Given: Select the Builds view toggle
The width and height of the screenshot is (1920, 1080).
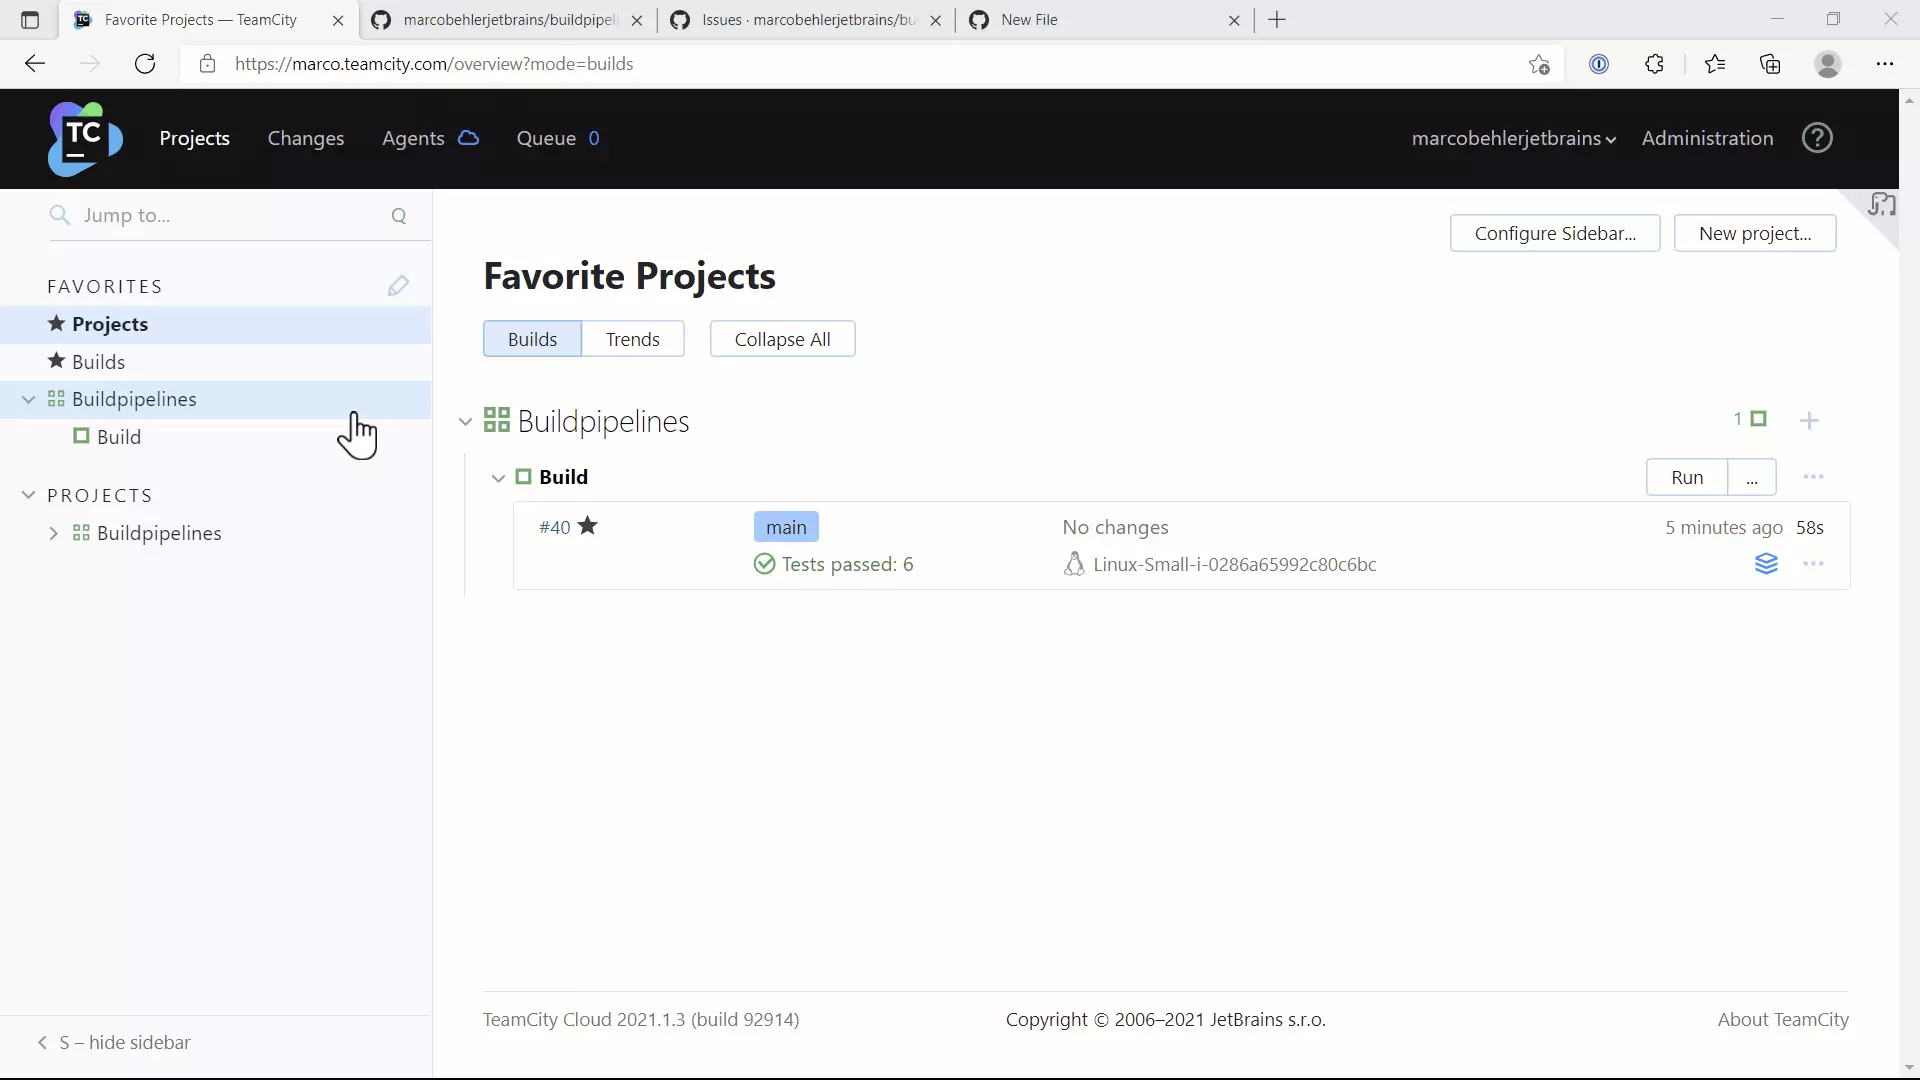Looking at the screenshot, I should (x=532, y=339).
